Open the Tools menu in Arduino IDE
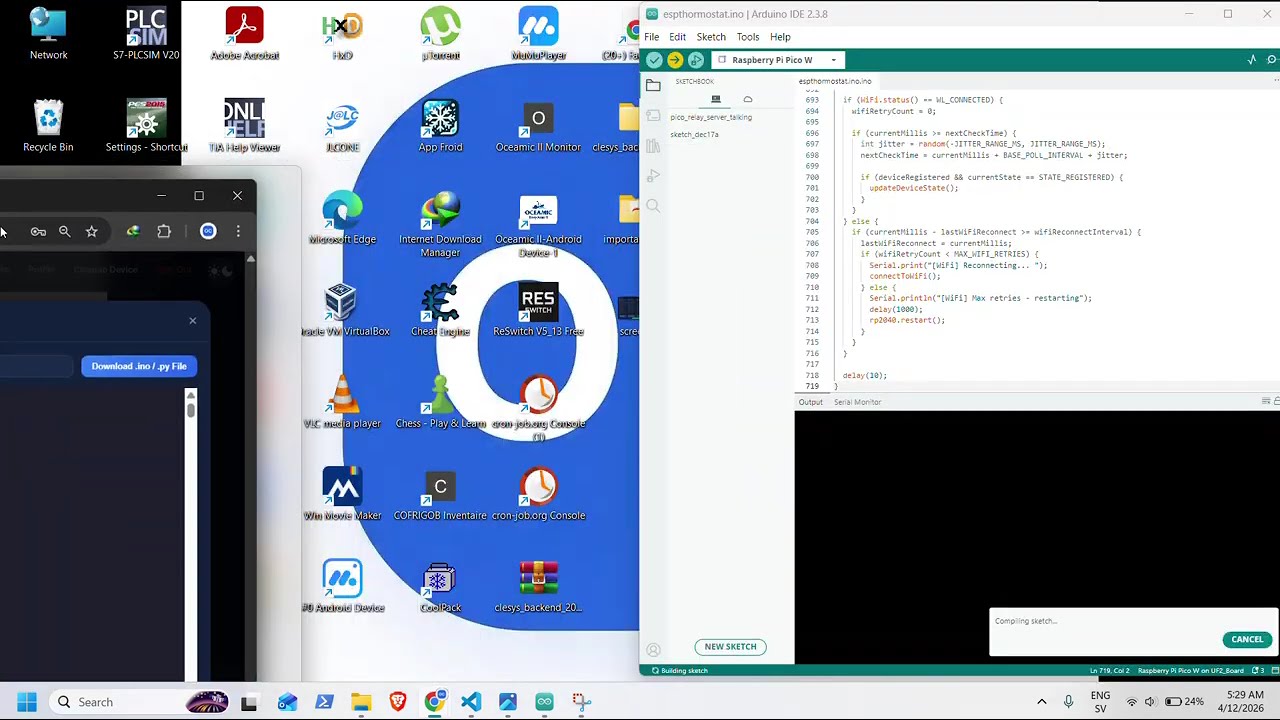1280x720 pixels. tap(748, 37)
